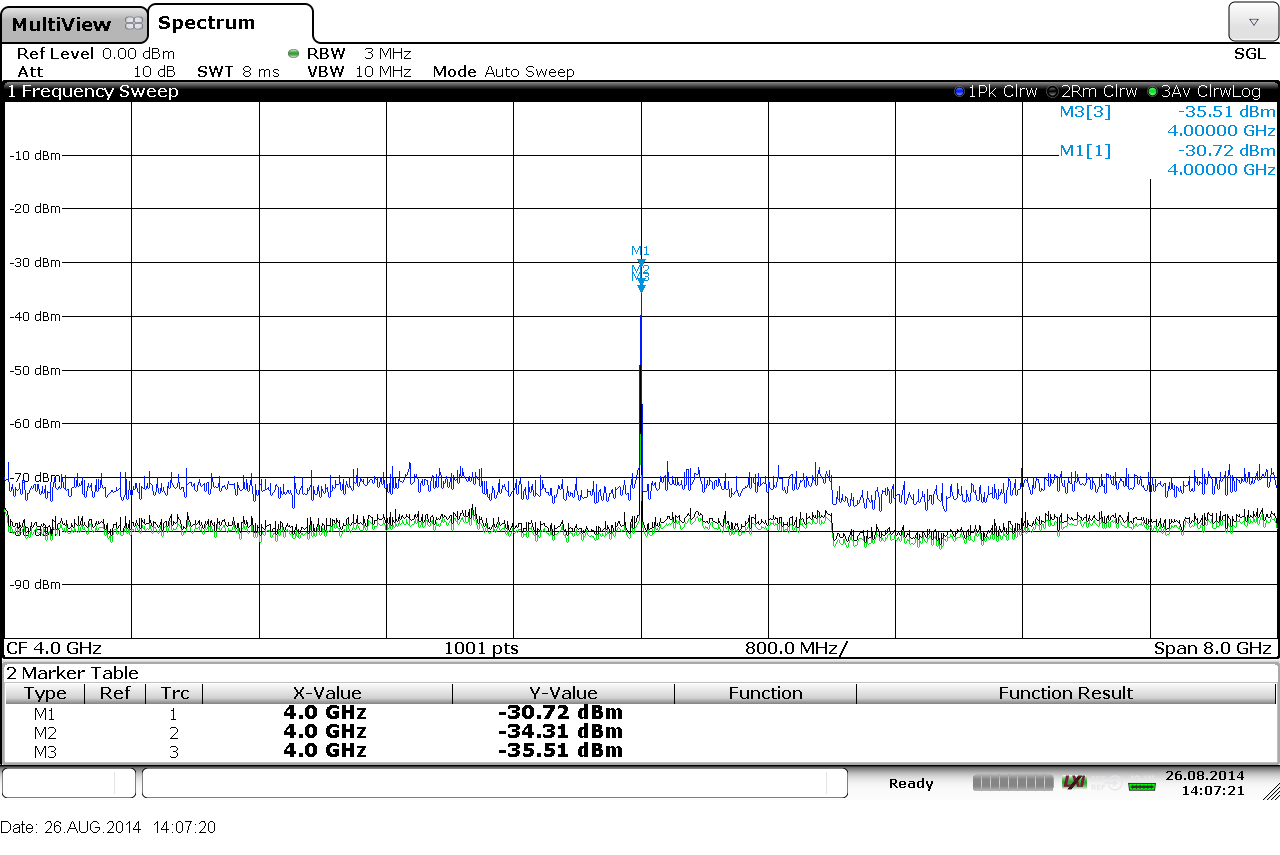Screen dimensions: 1280x855
Task: Click the sweep progress bar in status bar
Action: coord(1013,783)
